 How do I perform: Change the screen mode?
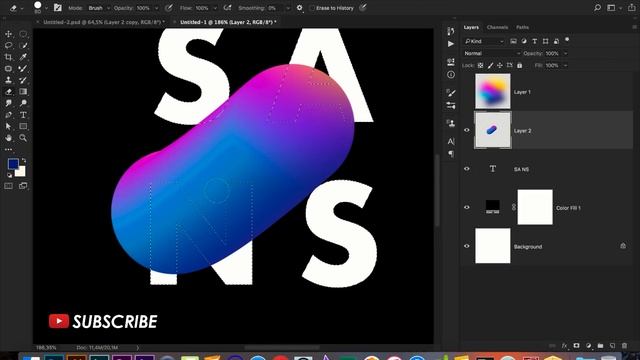(x=23, y=186)
